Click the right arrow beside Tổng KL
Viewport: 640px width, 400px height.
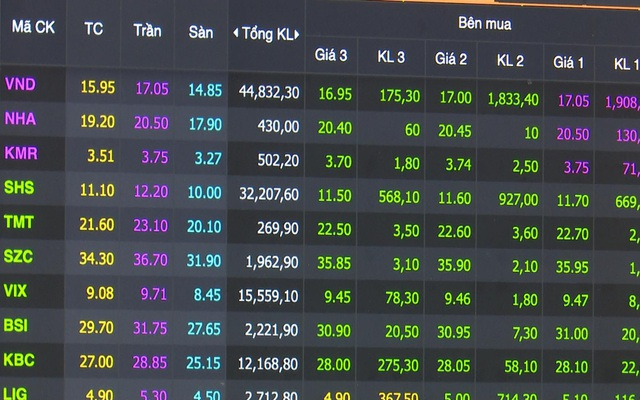click(297, 35)
